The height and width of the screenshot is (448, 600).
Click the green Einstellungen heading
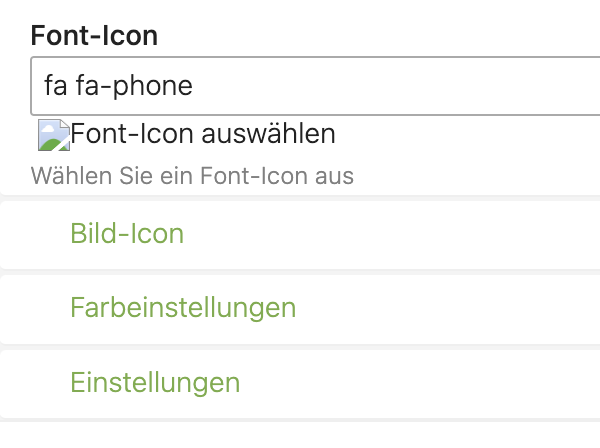tap(155, 382)
